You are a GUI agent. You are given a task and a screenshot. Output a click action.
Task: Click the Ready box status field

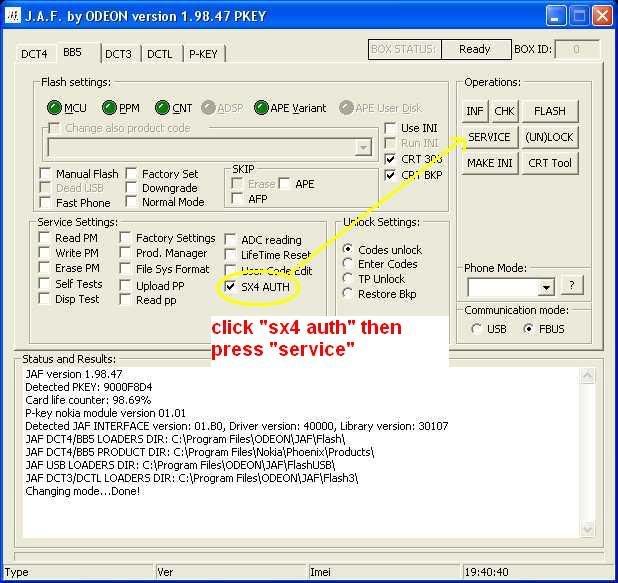point(476,49)
